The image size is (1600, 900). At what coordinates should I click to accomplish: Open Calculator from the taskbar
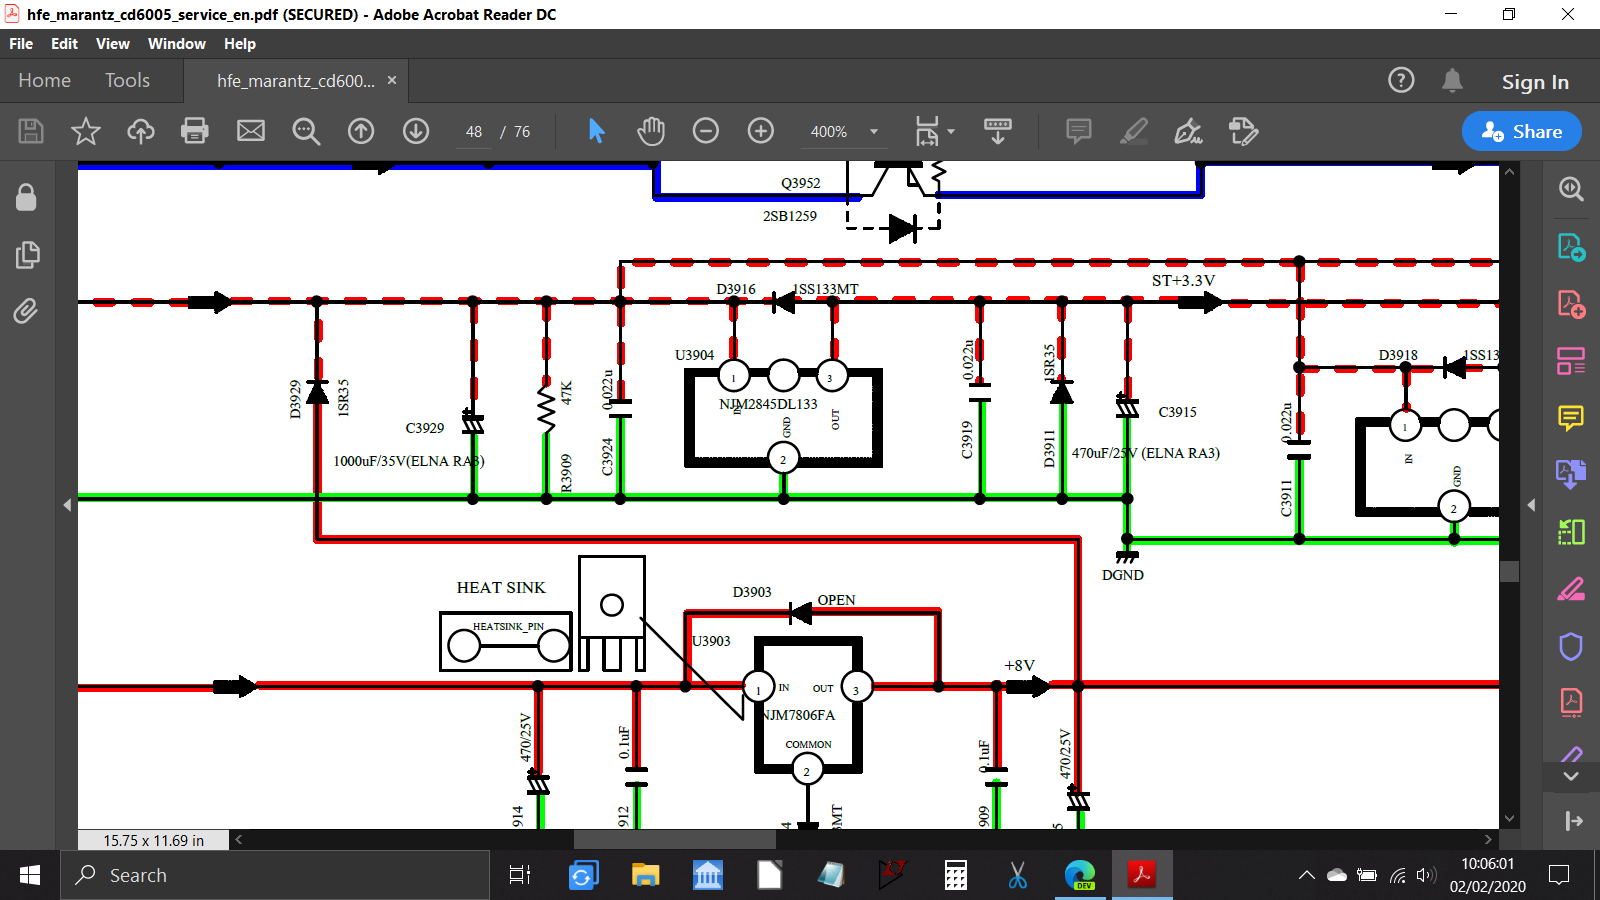click(x=956, y=875)
